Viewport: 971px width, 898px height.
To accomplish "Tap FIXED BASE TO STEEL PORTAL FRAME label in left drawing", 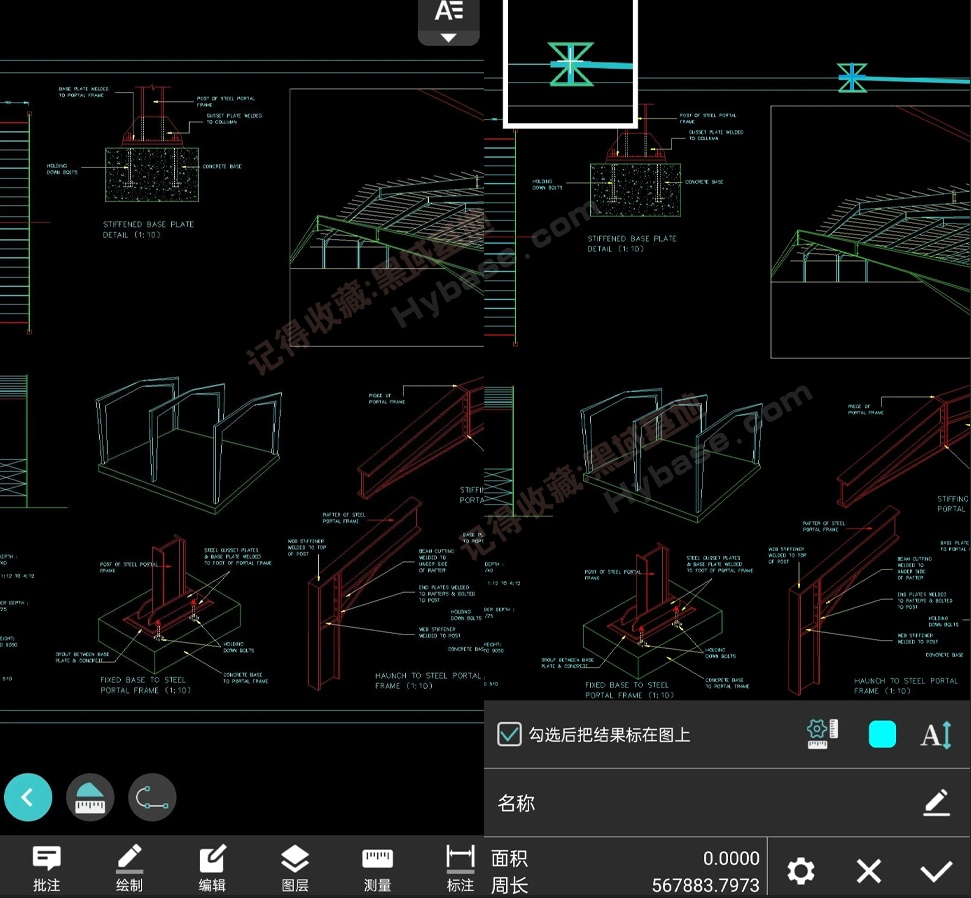I will 144,685.
